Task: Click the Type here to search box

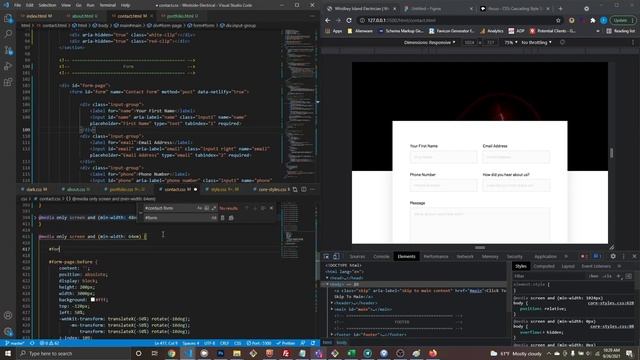Action: (73, 353)
